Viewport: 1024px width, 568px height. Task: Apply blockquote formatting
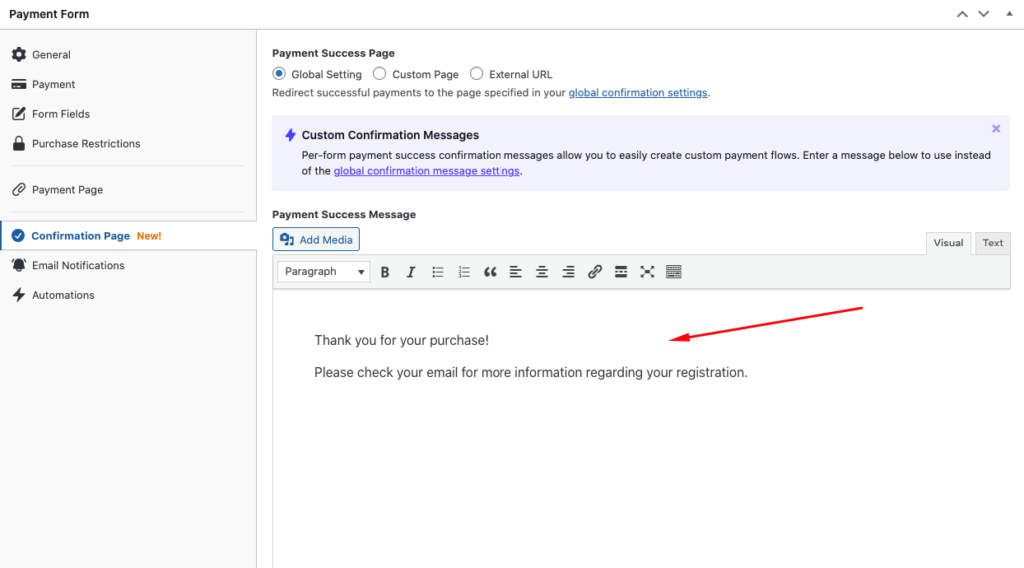point(490,272)
